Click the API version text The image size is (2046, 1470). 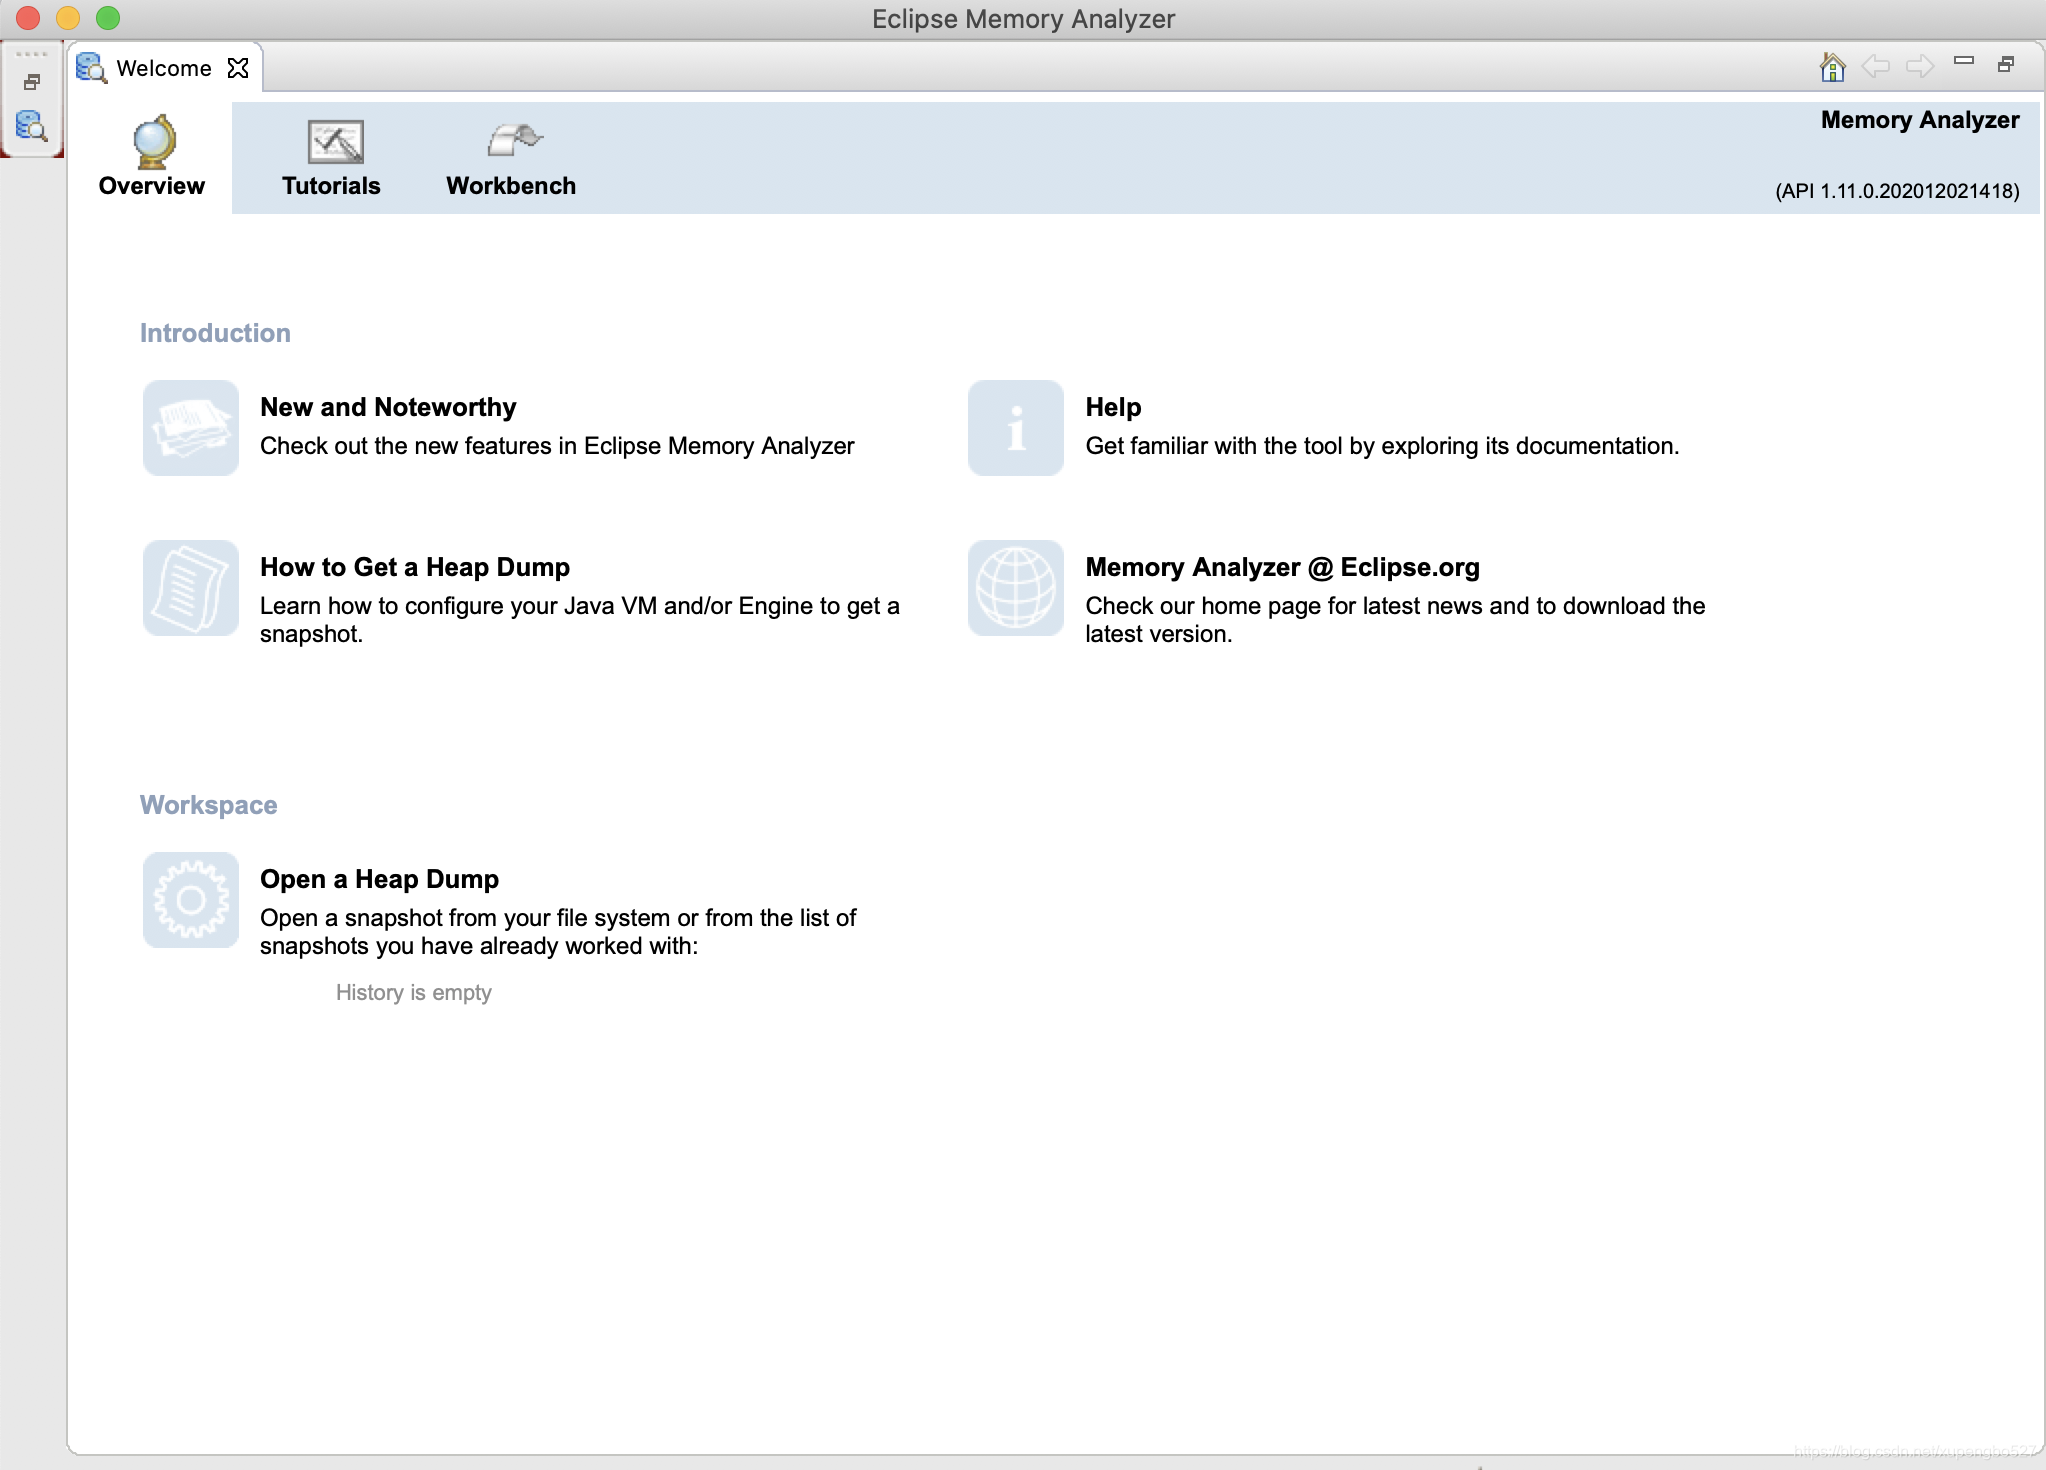[1897, 191]
